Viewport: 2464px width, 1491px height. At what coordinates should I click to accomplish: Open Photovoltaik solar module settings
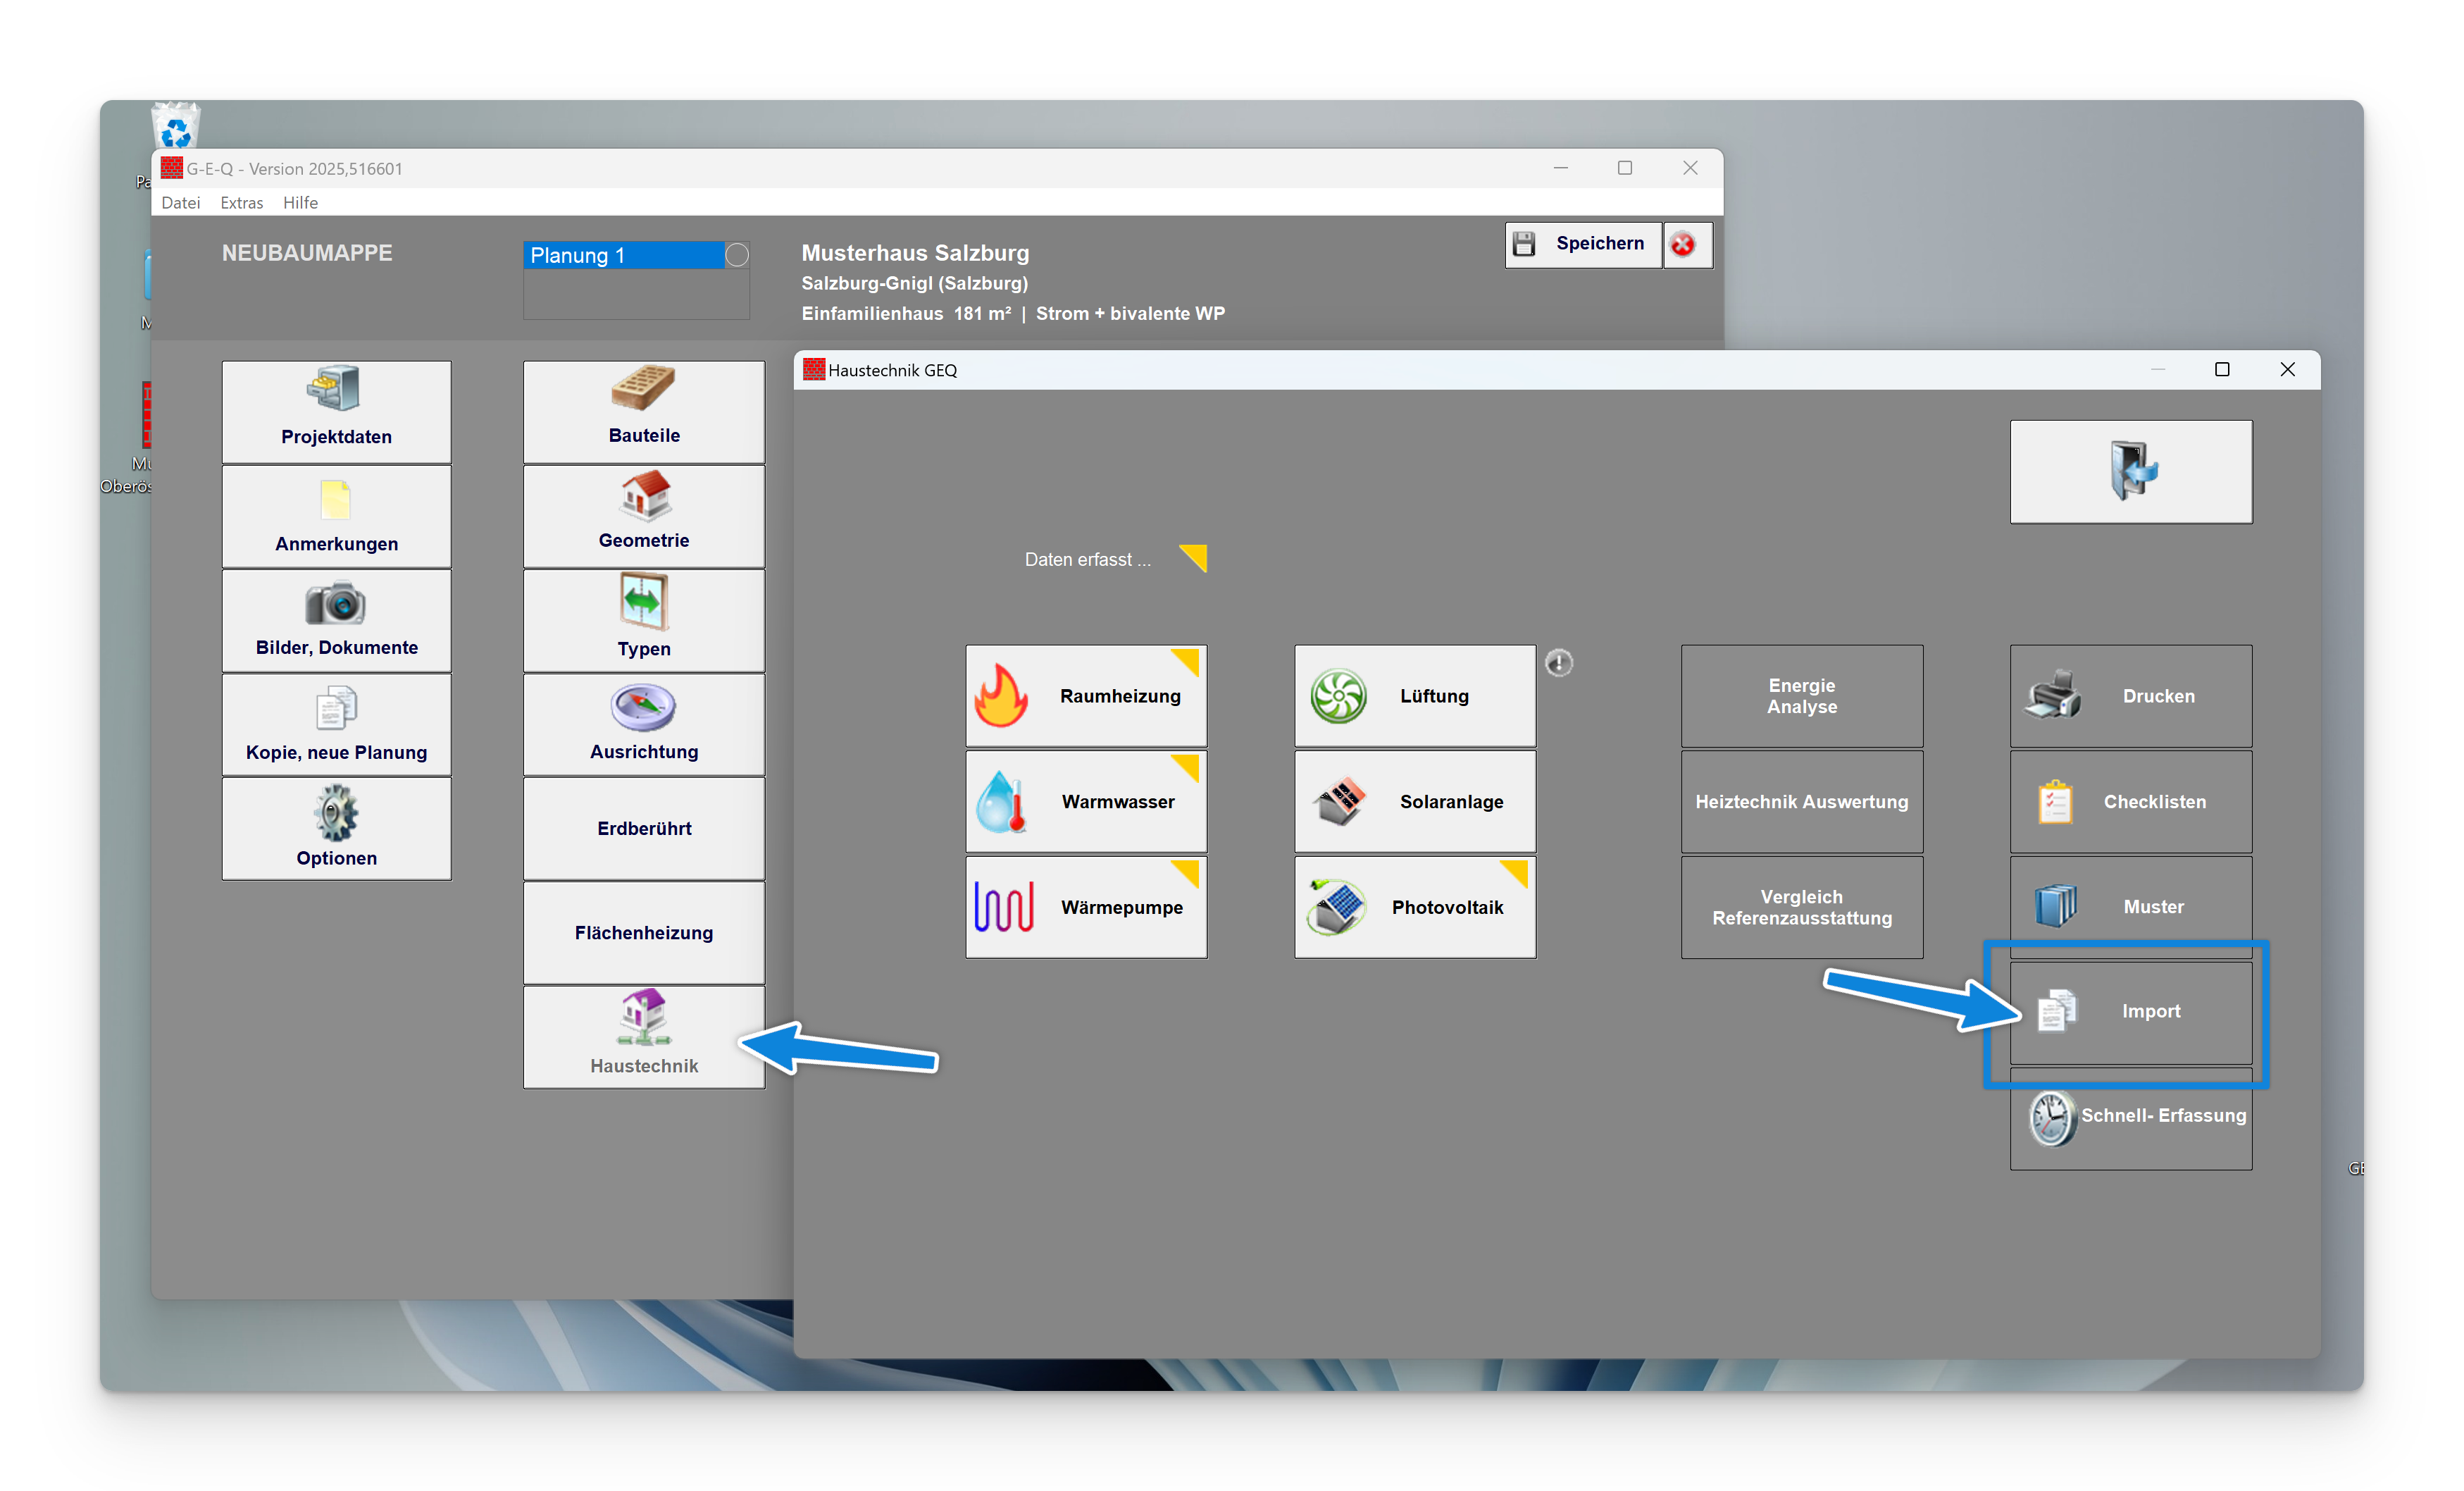pyautogui.click(x=1337, y=907)
